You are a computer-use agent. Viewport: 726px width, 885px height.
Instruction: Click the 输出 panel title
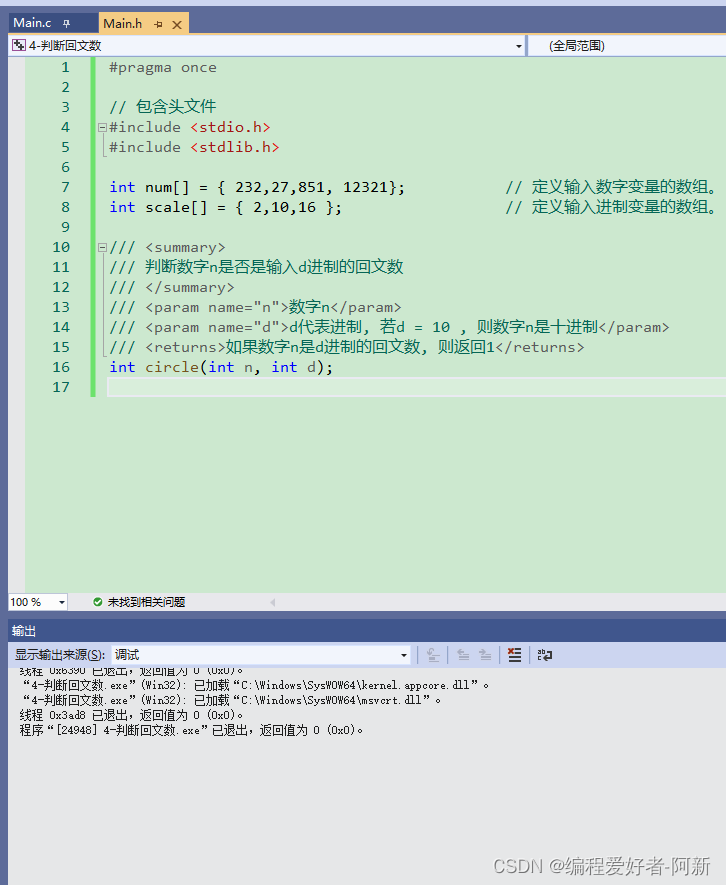click(x=24, y=631)
